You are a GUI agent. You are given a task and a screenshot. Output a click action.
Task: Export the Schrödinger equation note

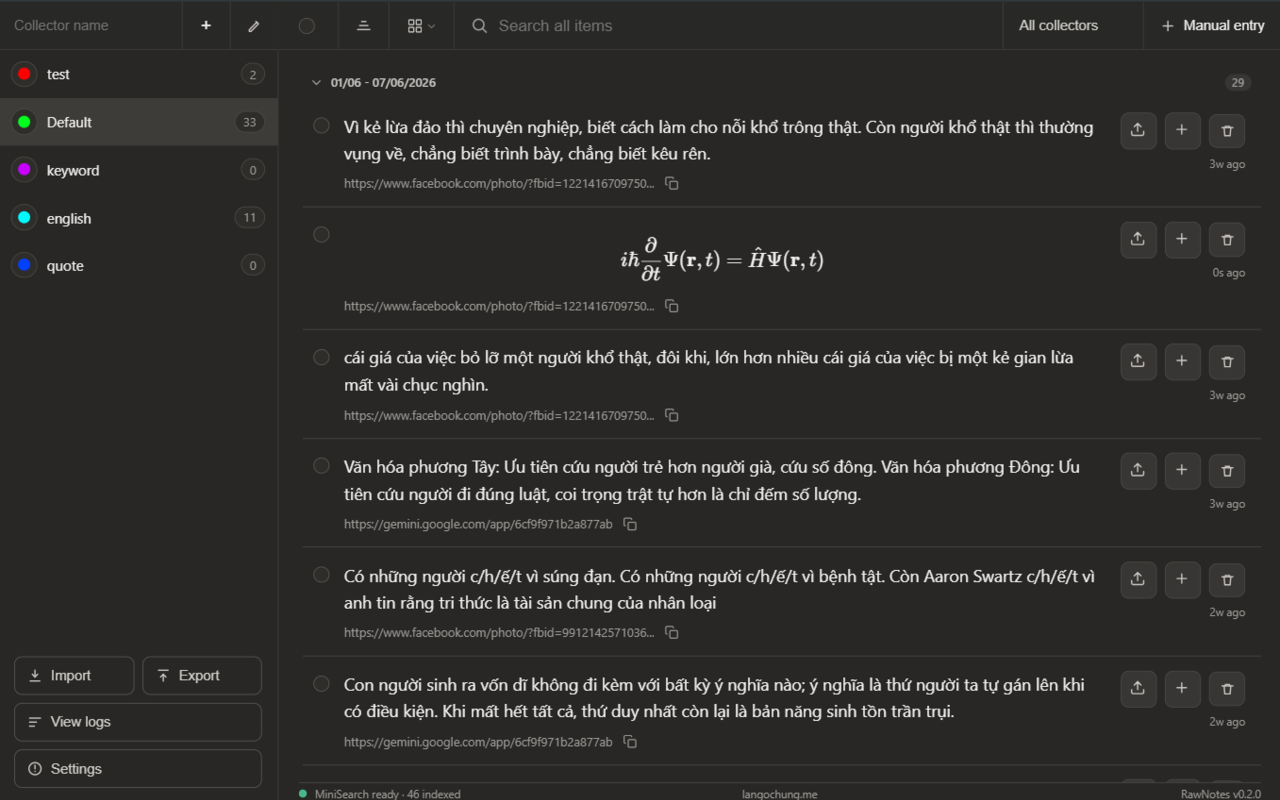1138,240
